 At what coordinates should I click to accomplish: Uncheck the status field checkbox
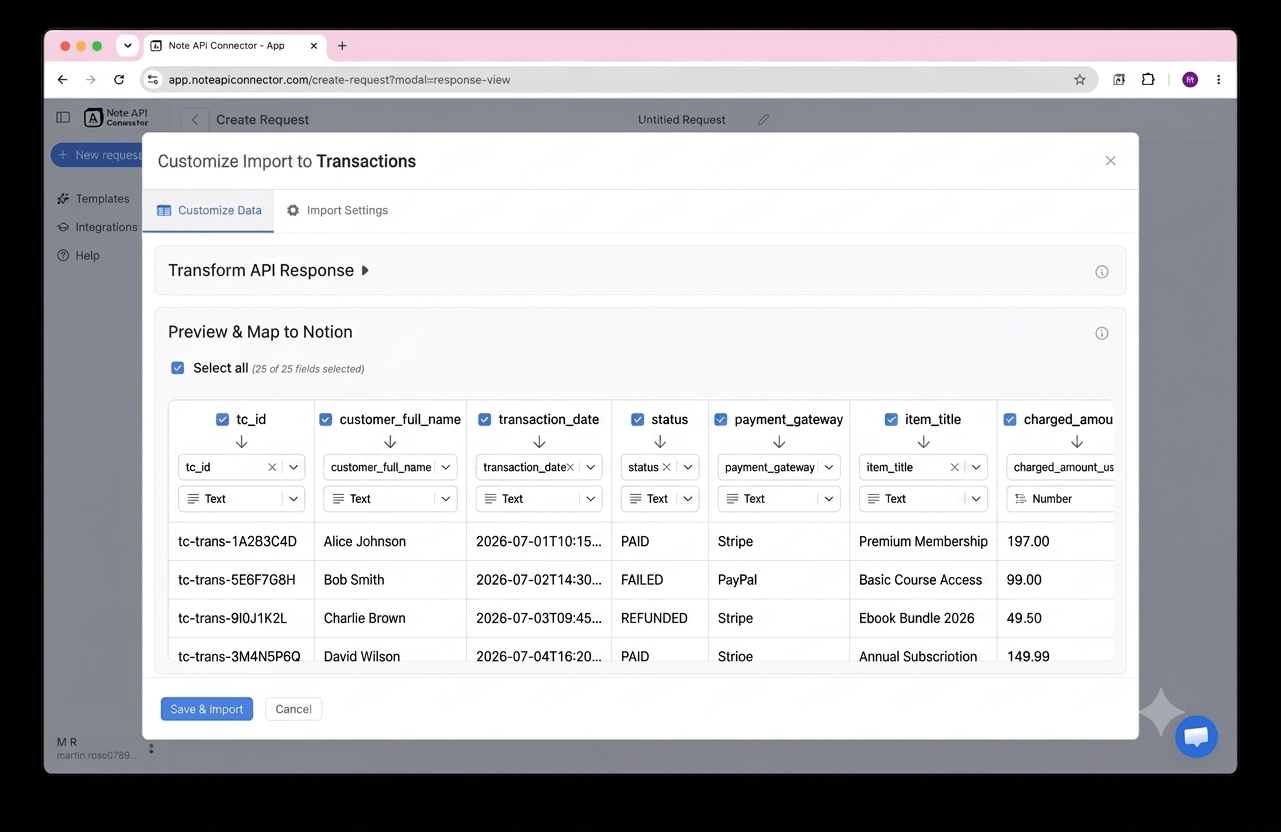pos(638,420)
